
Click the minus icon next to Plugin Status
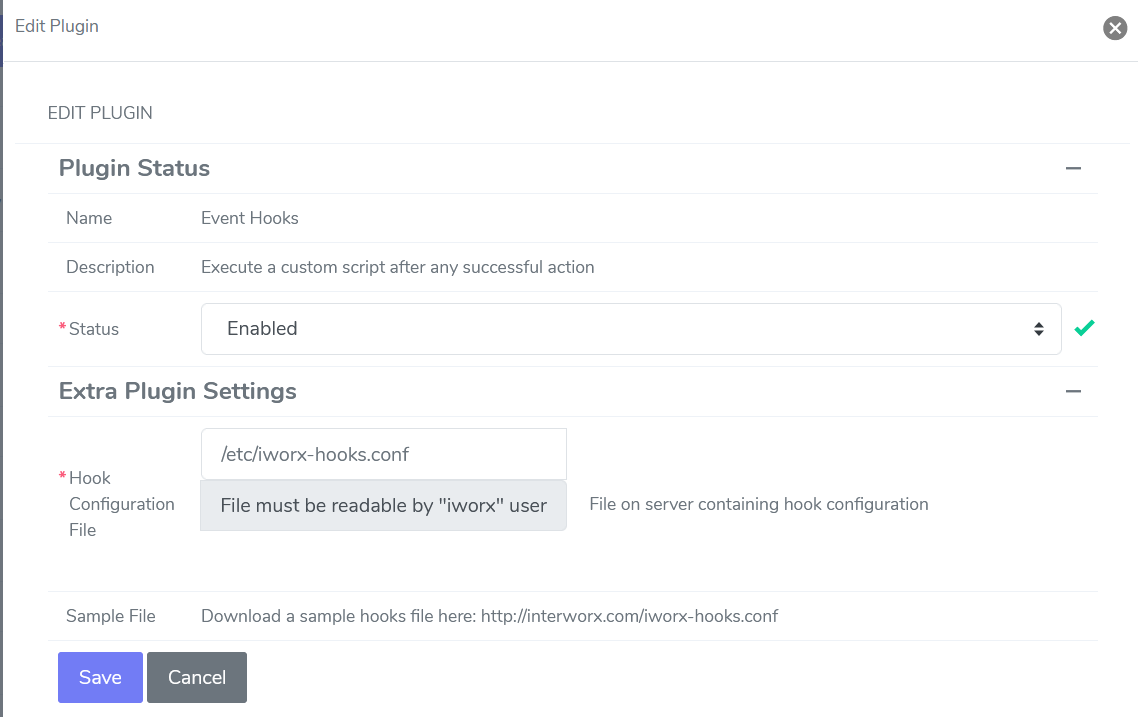click(x=1073, y=169)
